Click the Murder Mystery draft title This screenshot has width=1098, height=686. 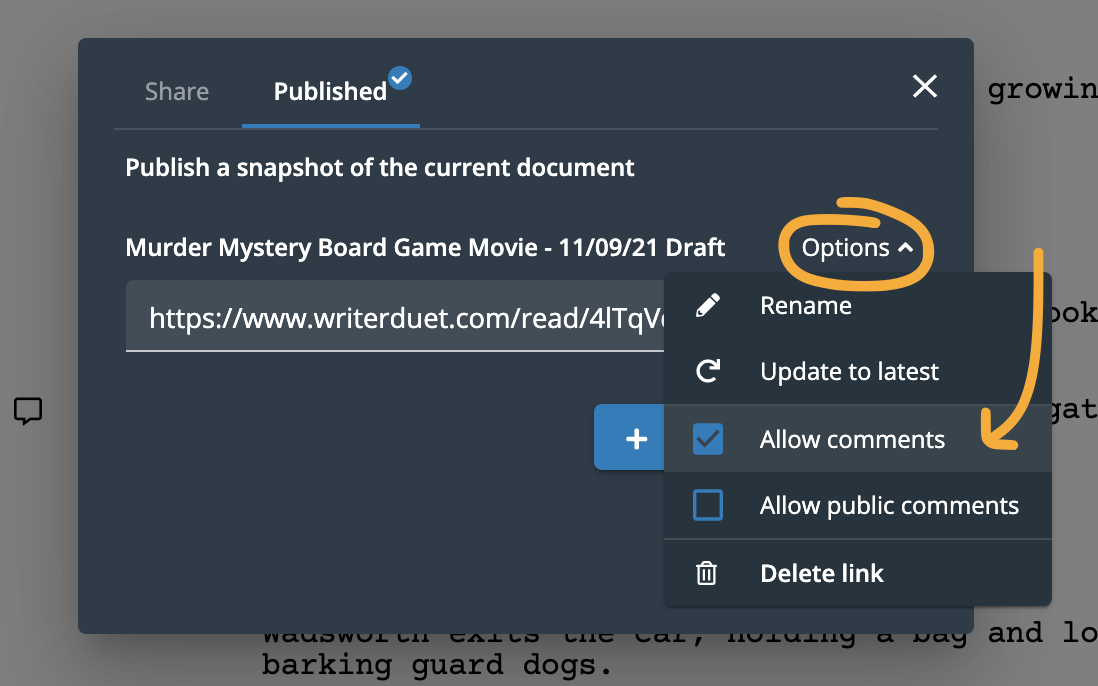pos(424,247)
